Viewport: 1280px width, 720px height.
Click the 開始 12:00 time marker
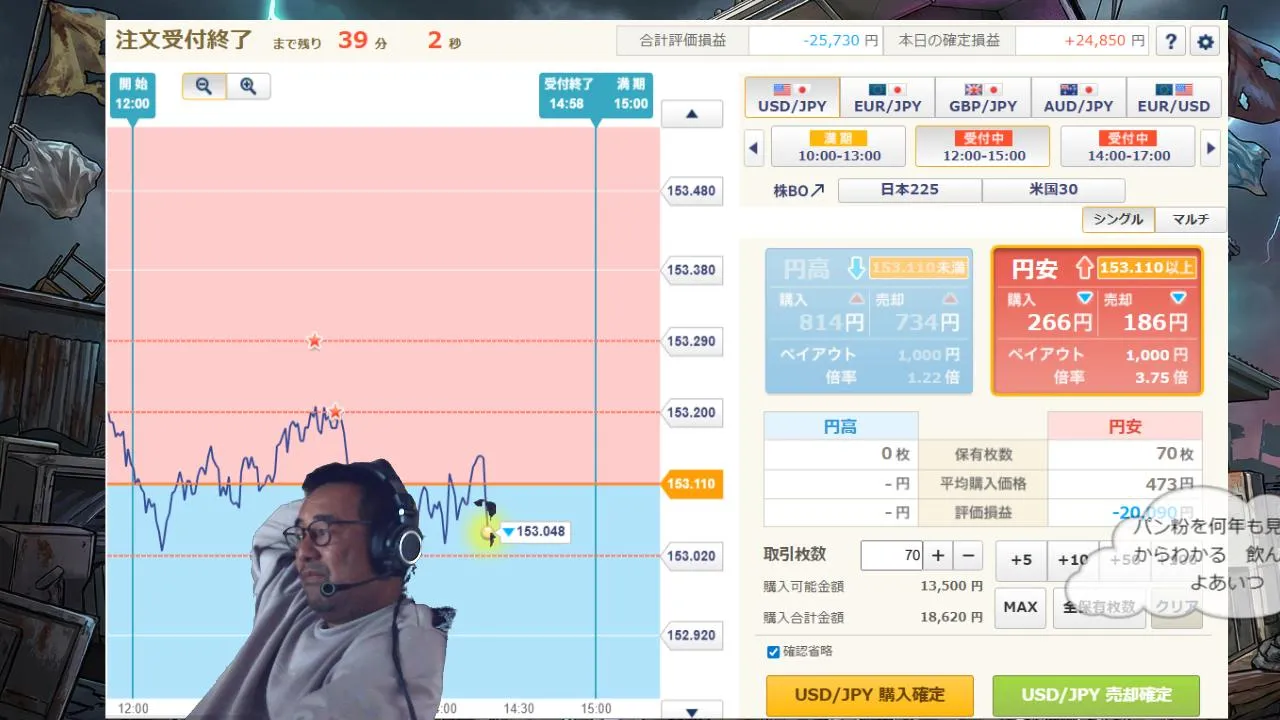tap(131, 94)
